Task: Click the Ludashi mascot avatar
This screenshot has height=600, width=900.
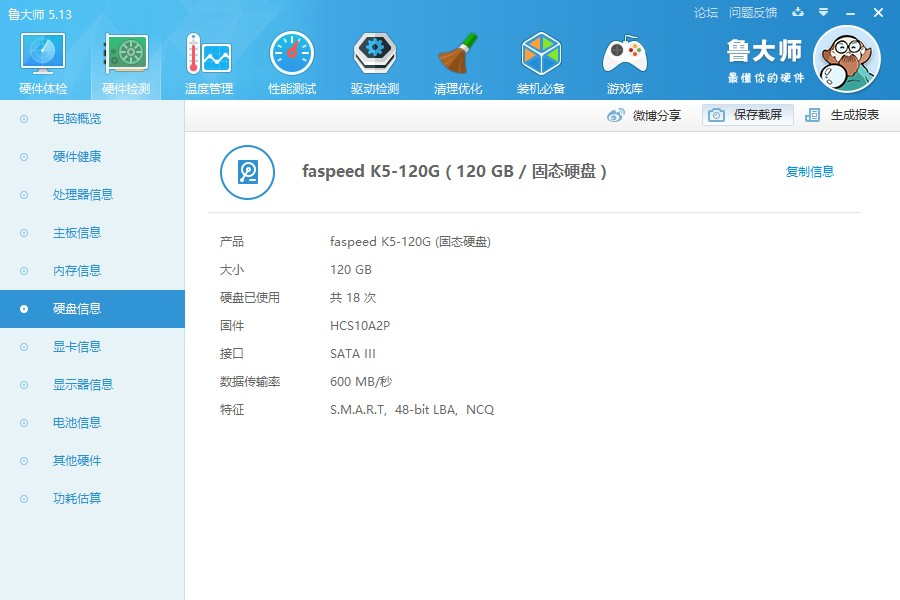Action: coord(847,58)
